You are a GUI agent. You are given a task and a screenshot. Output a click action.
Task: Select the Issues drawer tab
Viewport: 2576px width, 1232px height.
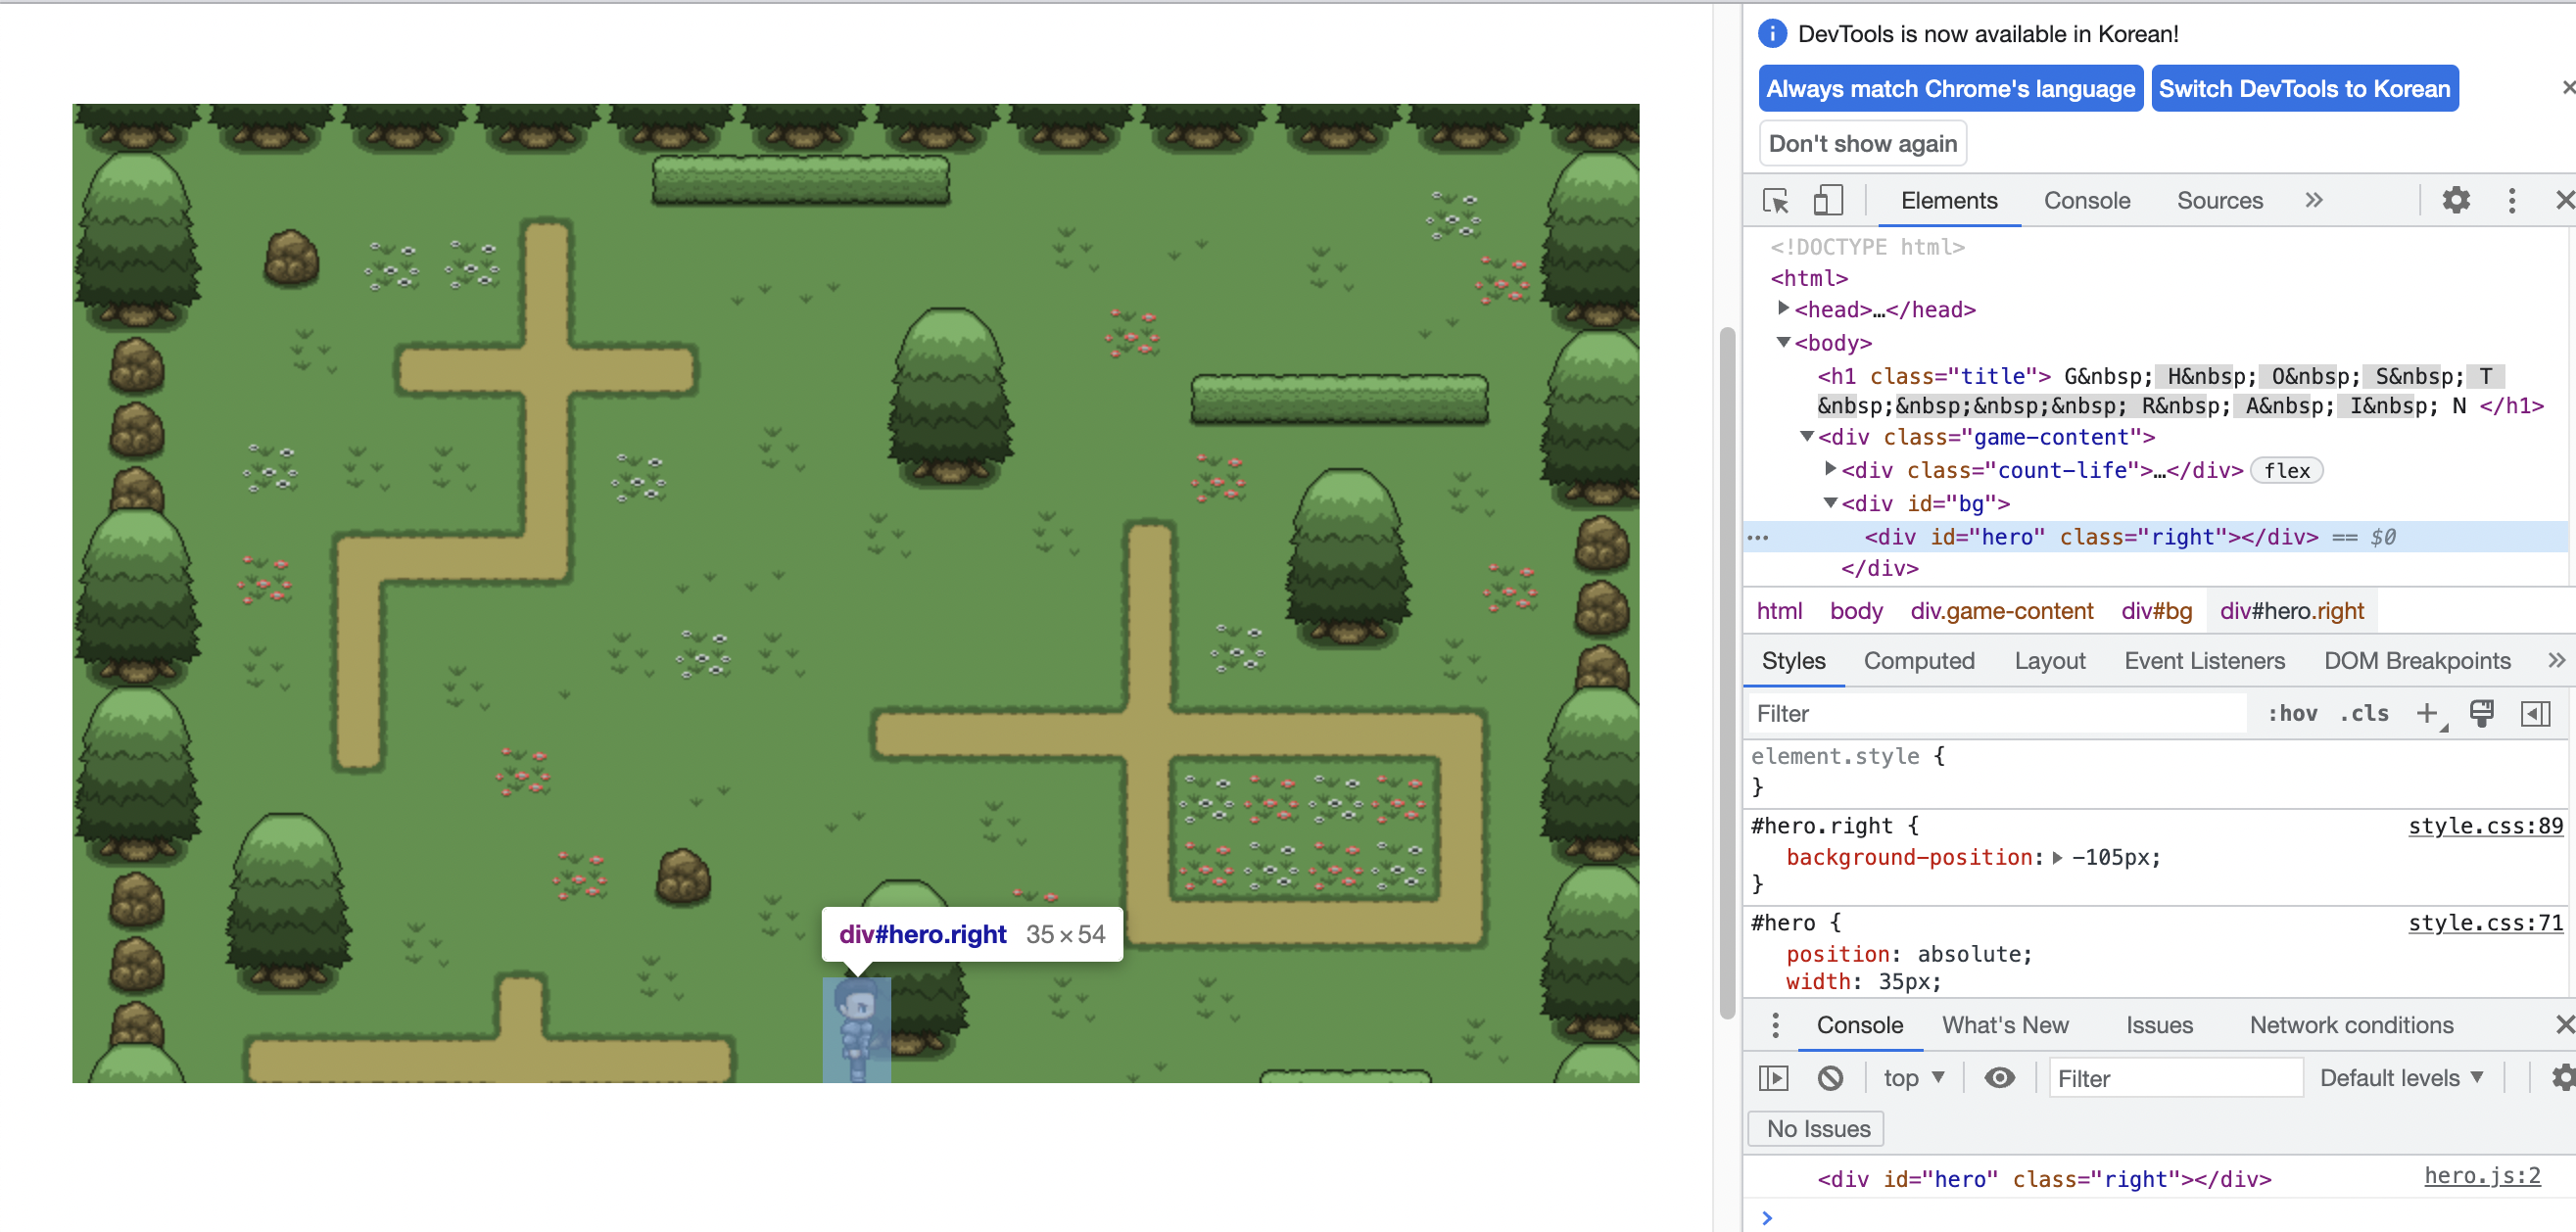pos(2159,1025)
